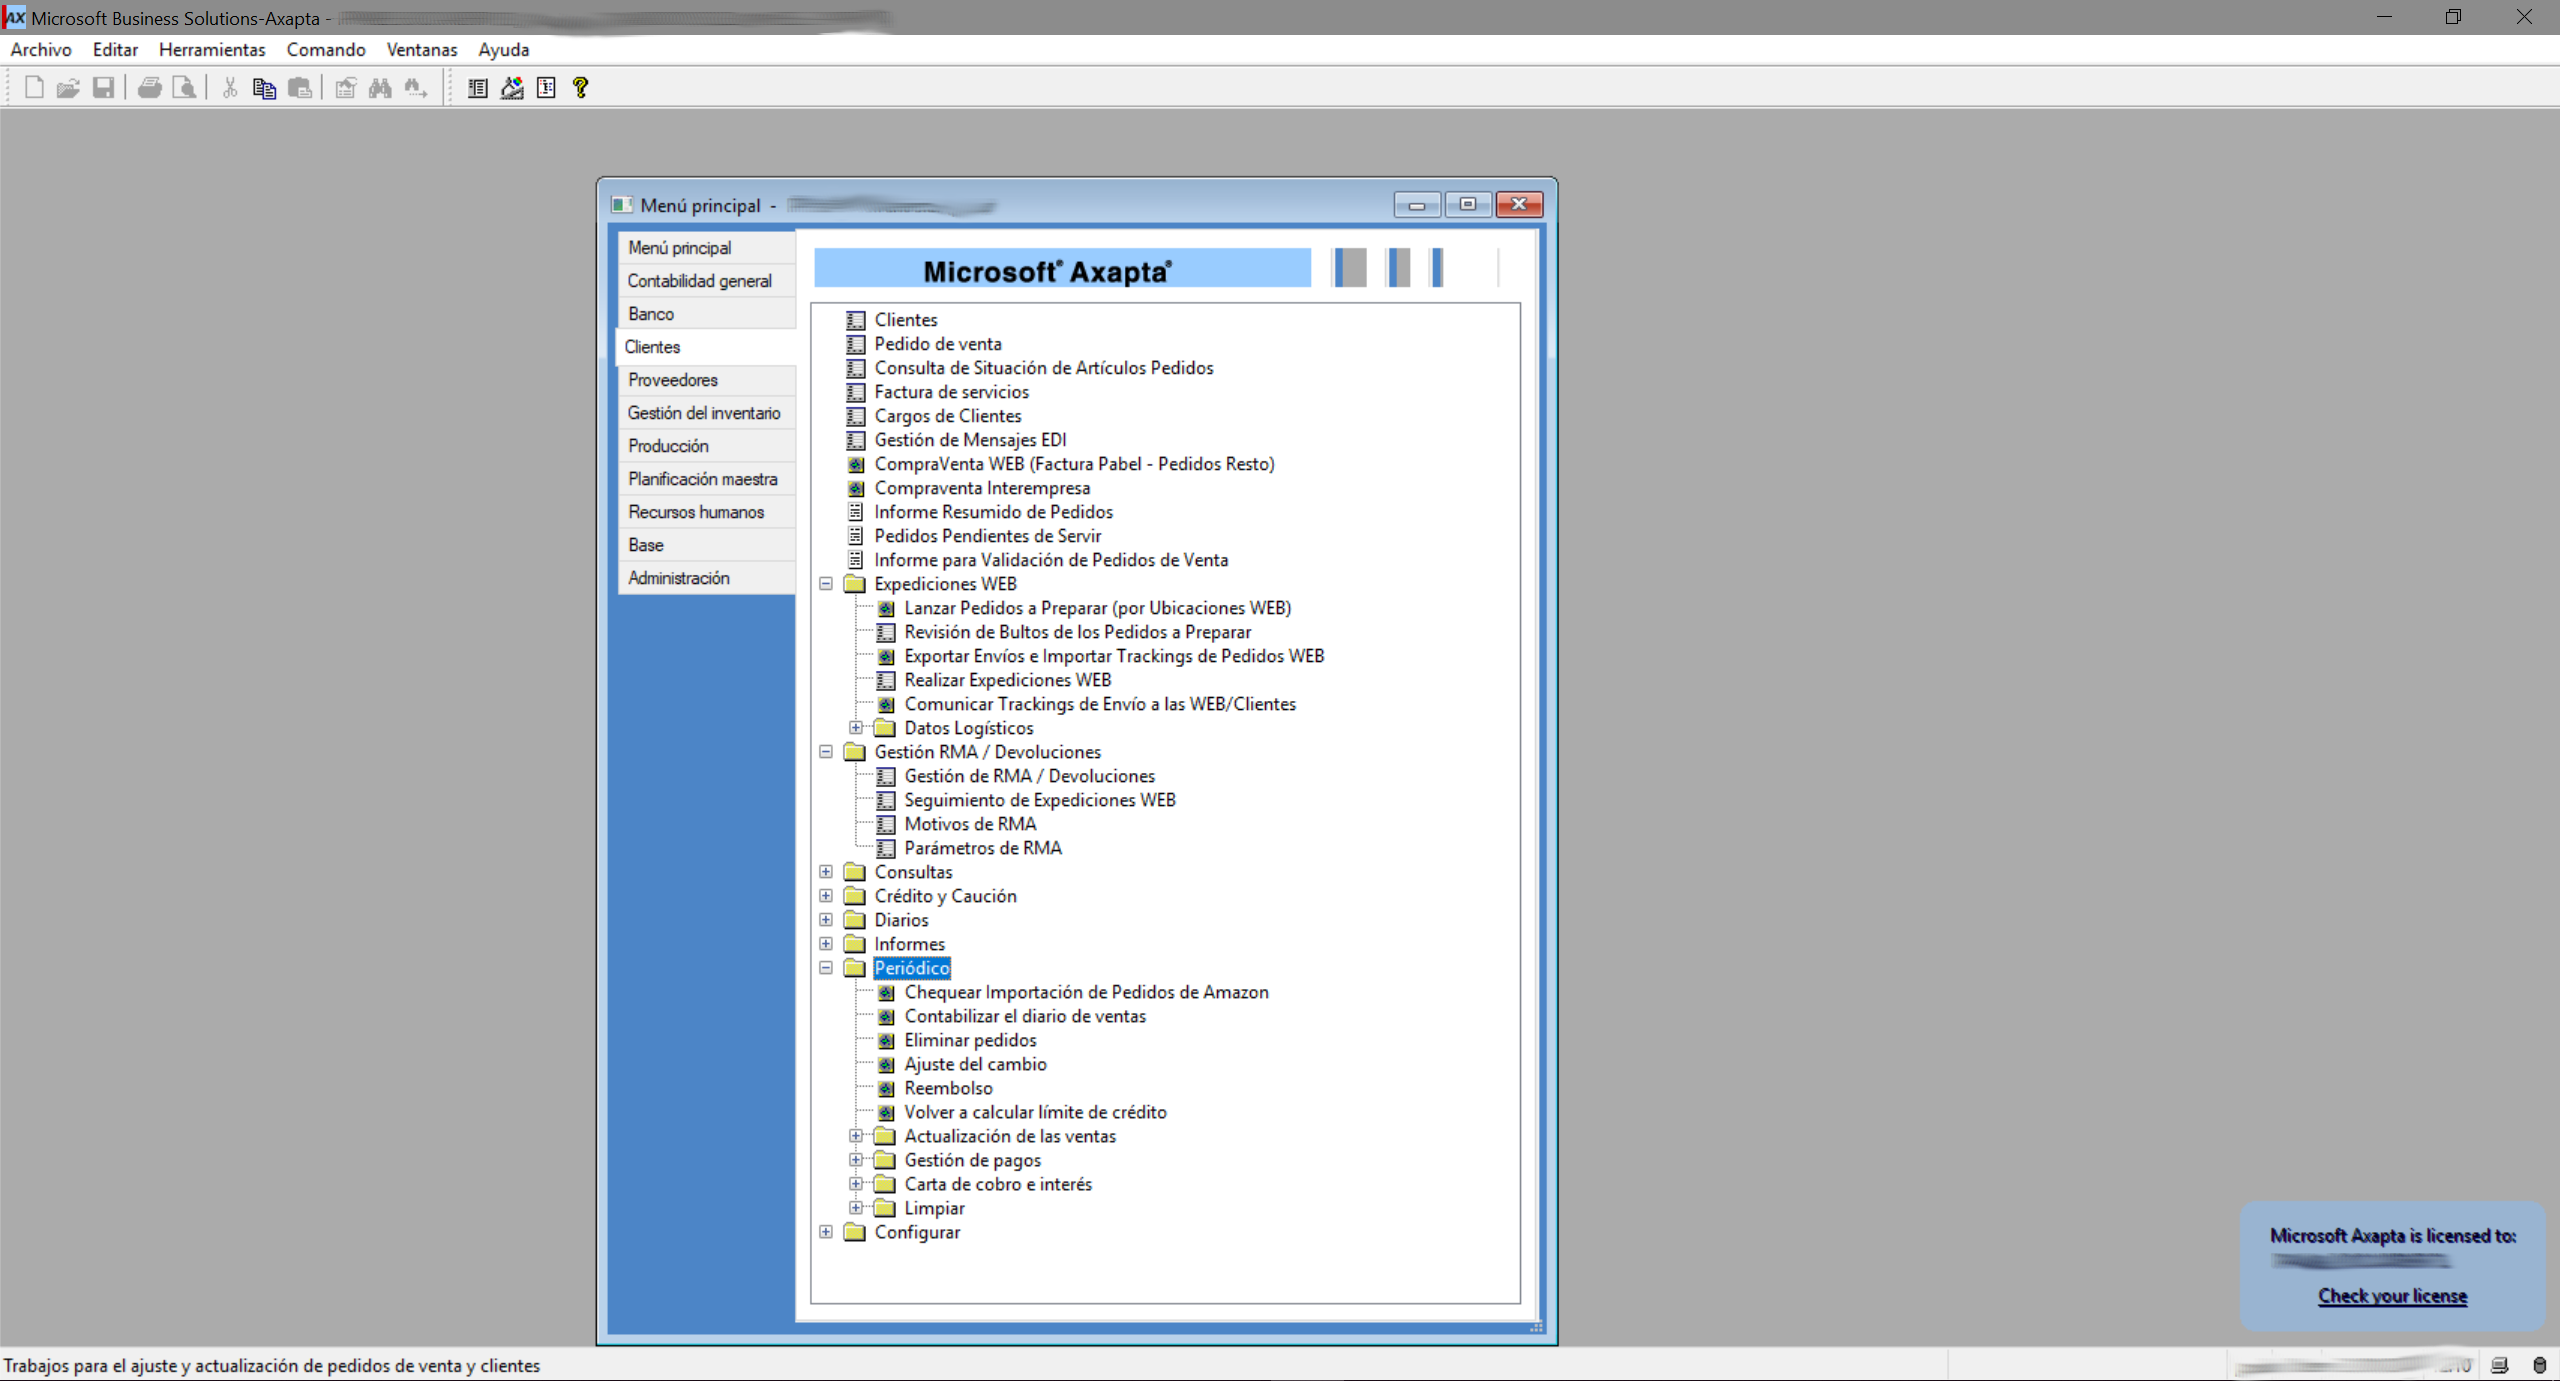Click the Save floppy disk icon
Image resolution: width=2560 pixels, height=1381 pixels.
point(103,88)
